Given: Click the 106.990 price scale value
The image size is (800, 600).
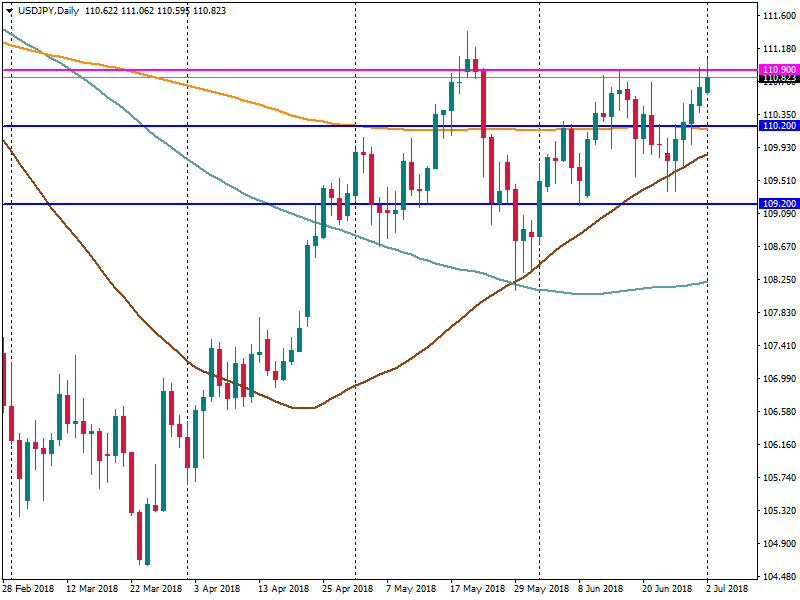Looking at the screenshot, I should pos(777,379).
